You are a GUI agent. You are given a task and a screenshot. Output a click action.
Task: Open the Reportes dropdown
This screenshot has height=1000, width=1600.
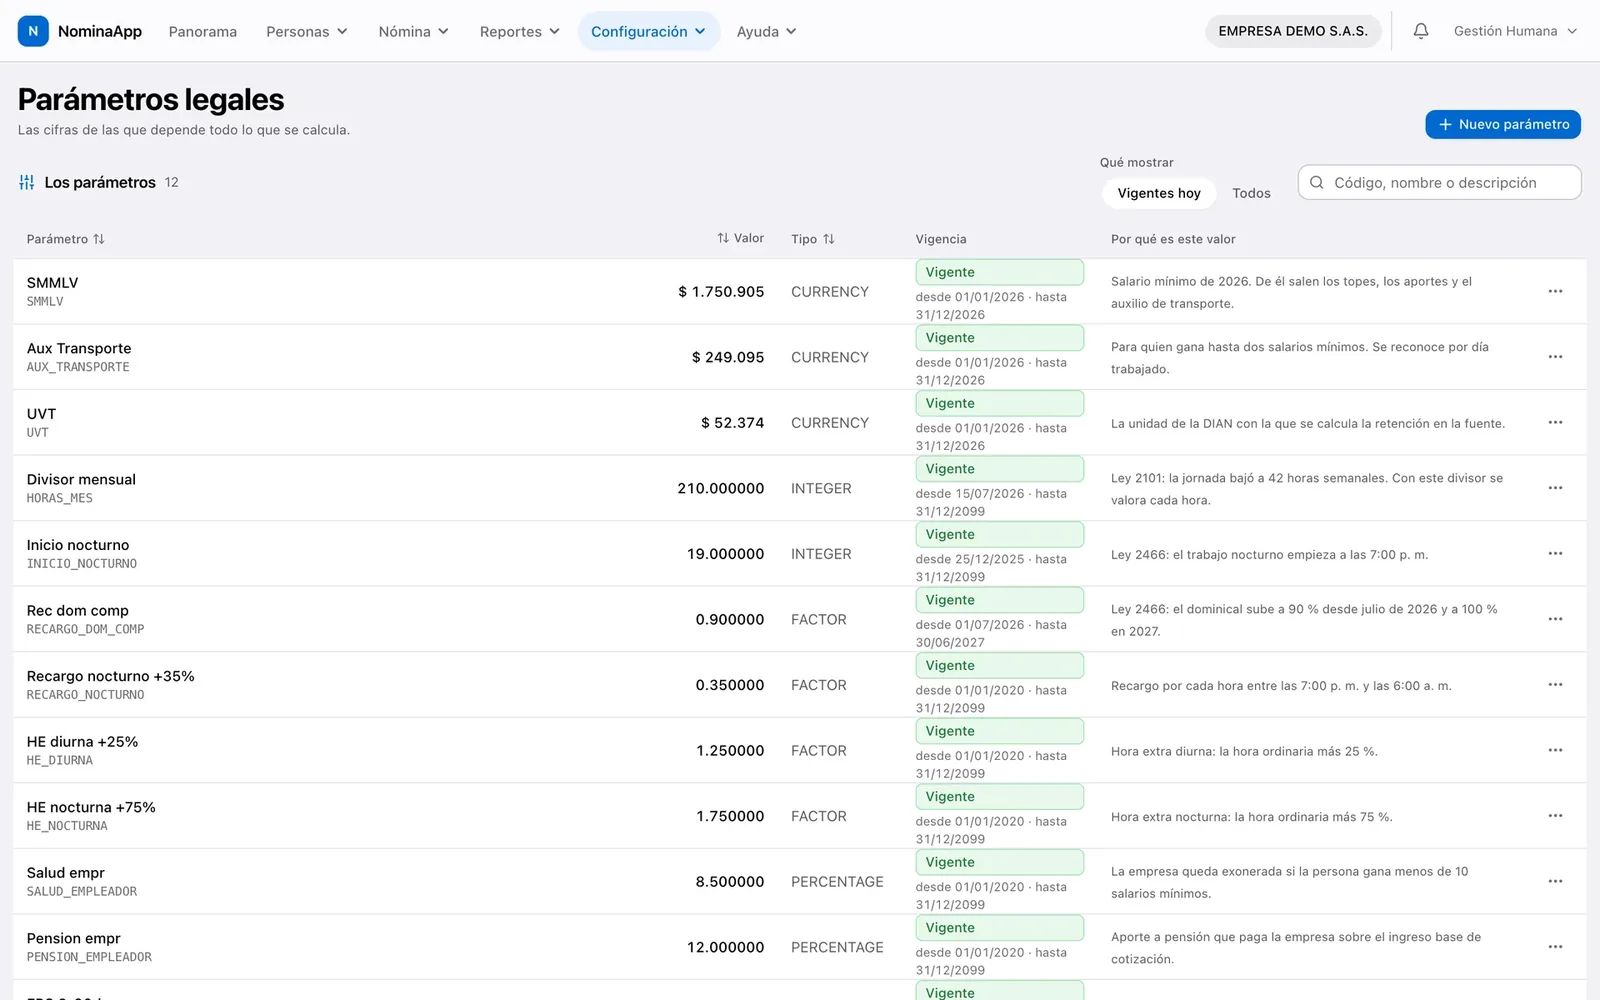[520, 31]
